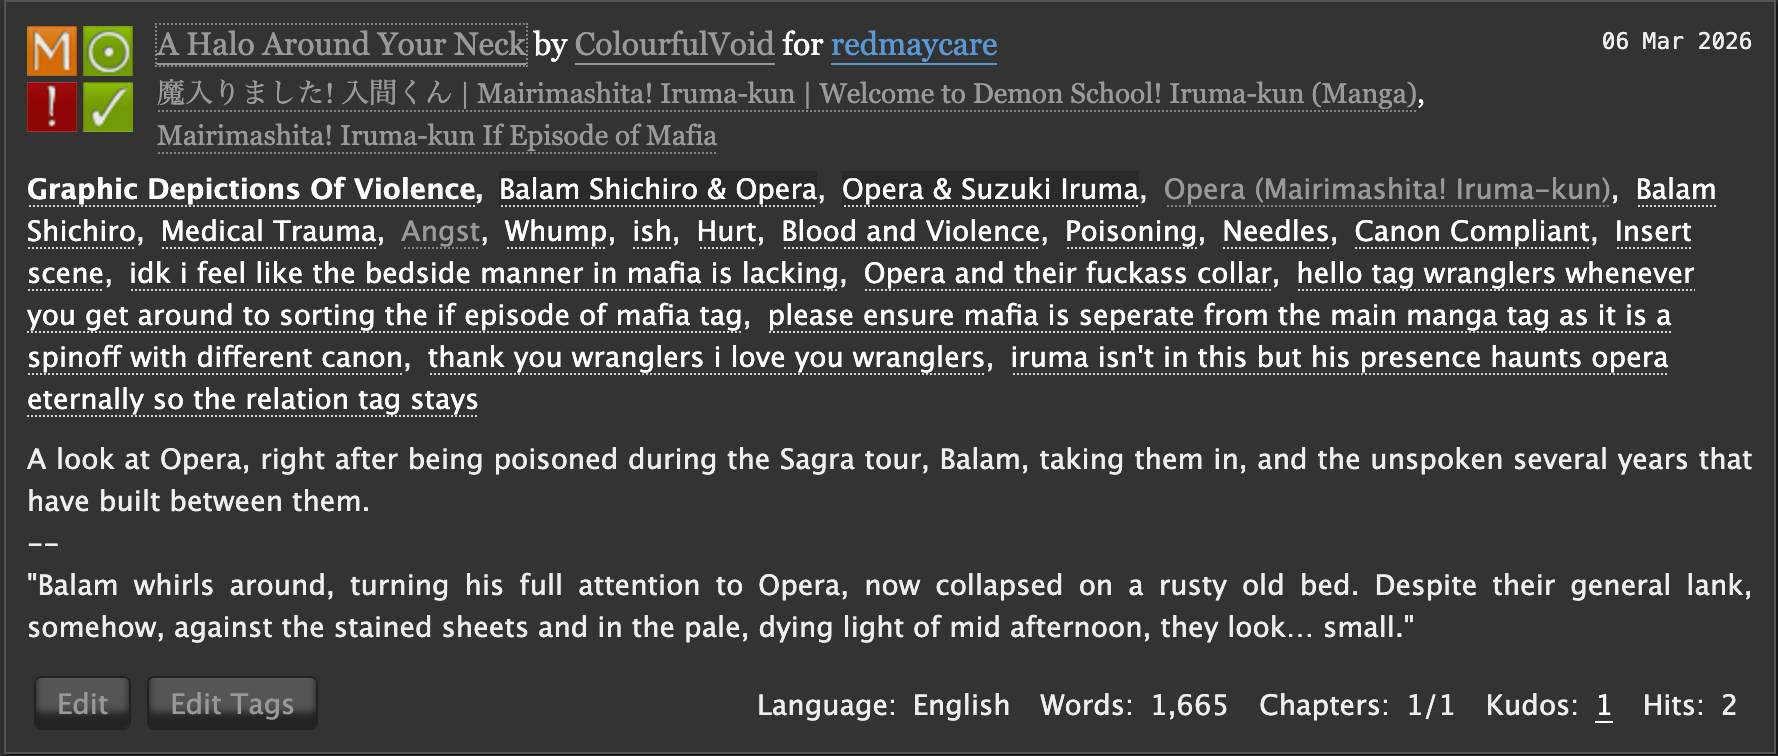
Task: Click the "Medical Trauma" tag
Action: click(268, 231)
